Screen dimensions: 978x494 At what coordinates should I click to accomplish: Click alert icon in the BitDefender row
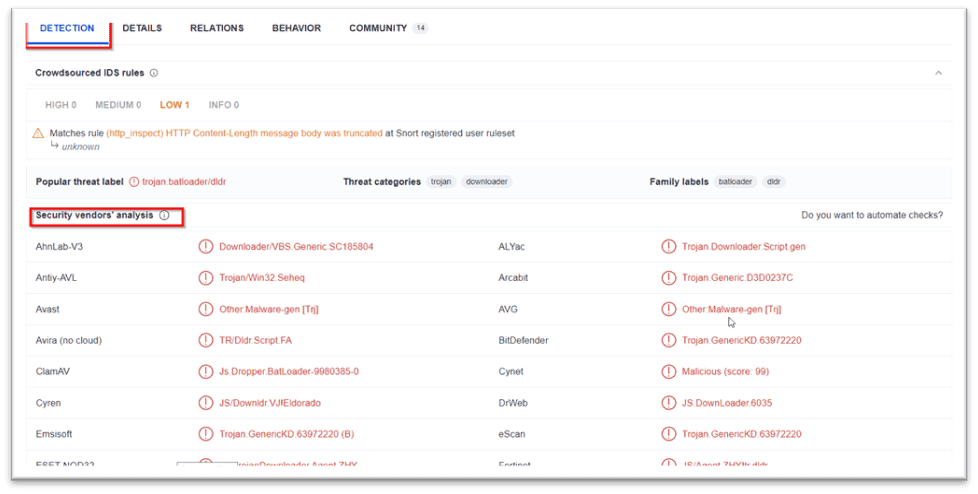tap(669, 340)
